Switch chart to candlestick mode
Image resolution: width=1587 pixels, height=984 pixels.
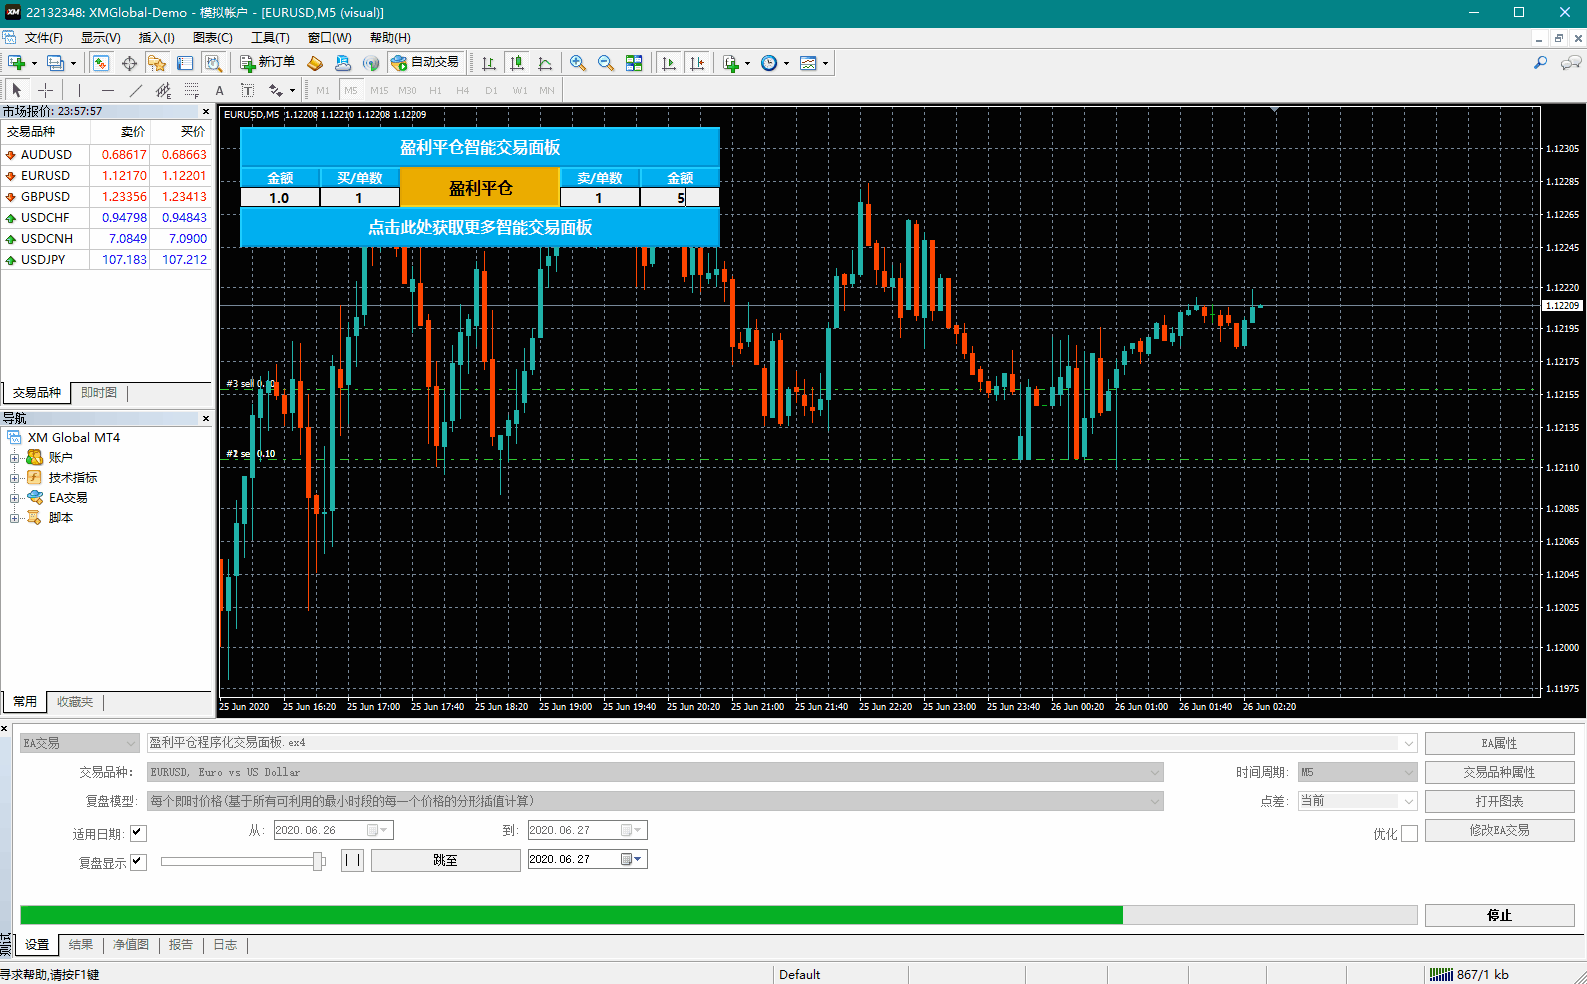pos(517,63)
